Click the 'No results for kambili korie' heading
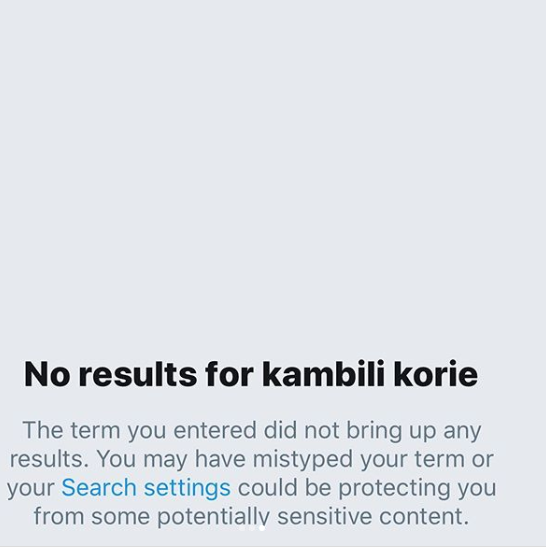Image resolution: width=546 pixels, height=547 pixels. coord(250,374)
